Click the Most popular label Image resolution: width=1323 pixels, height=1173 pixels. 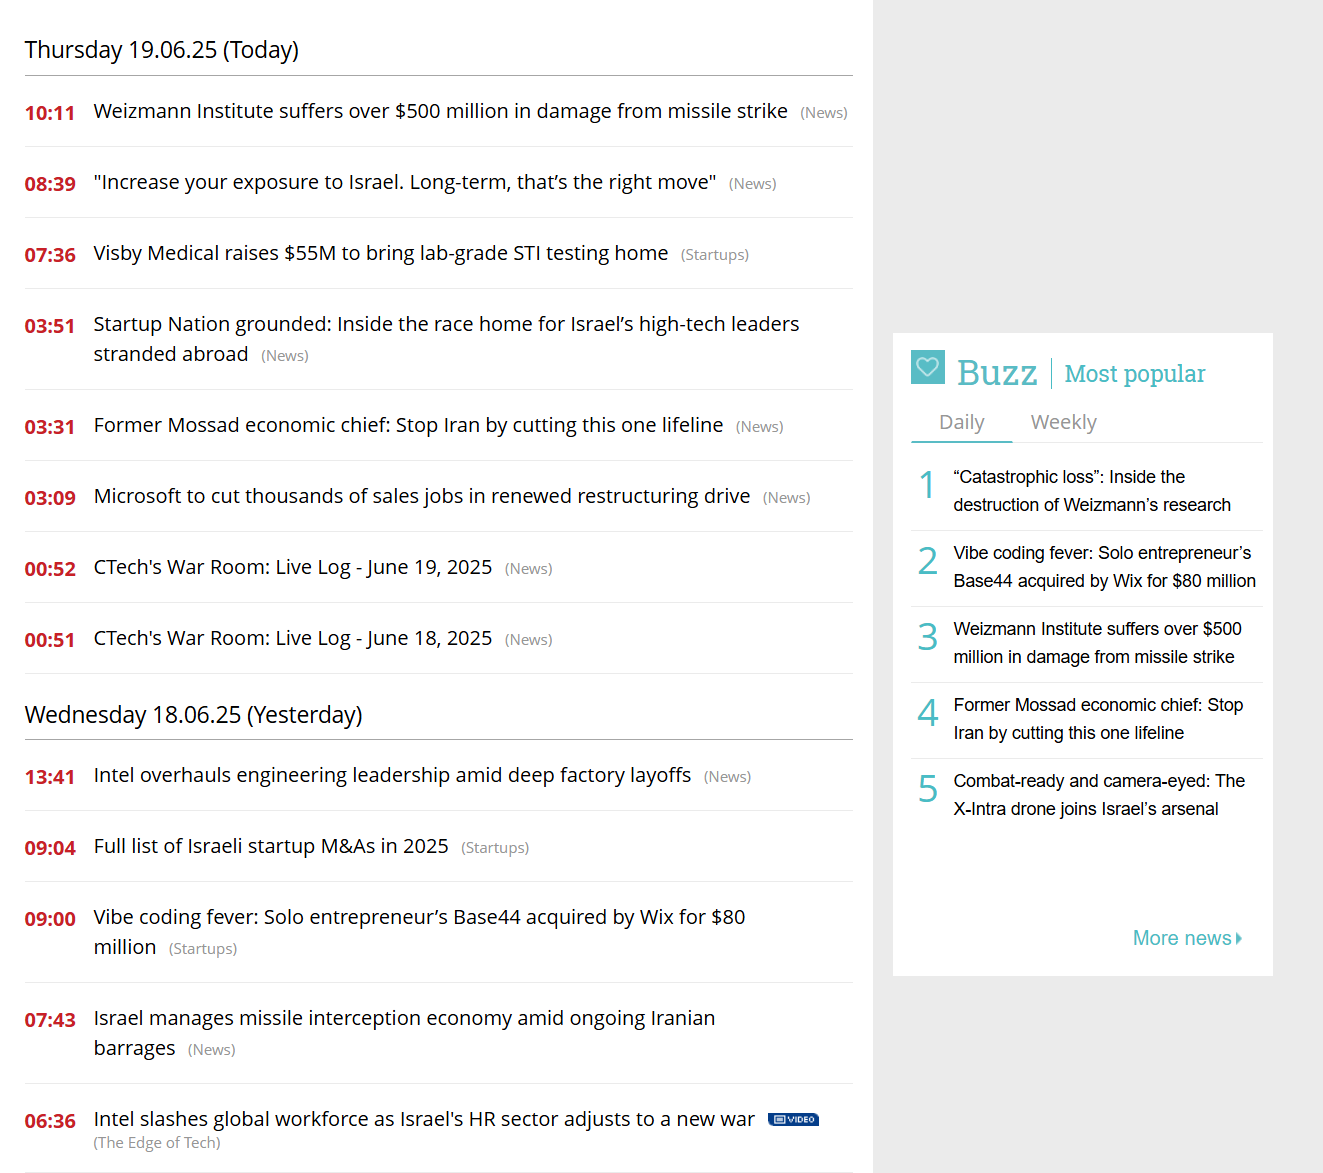tap(1134, 374)
